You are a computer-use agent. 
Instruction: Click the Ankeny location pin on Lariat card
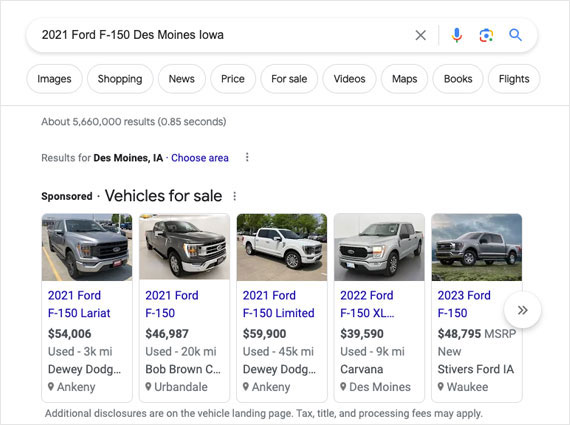[x=51, y=387]
